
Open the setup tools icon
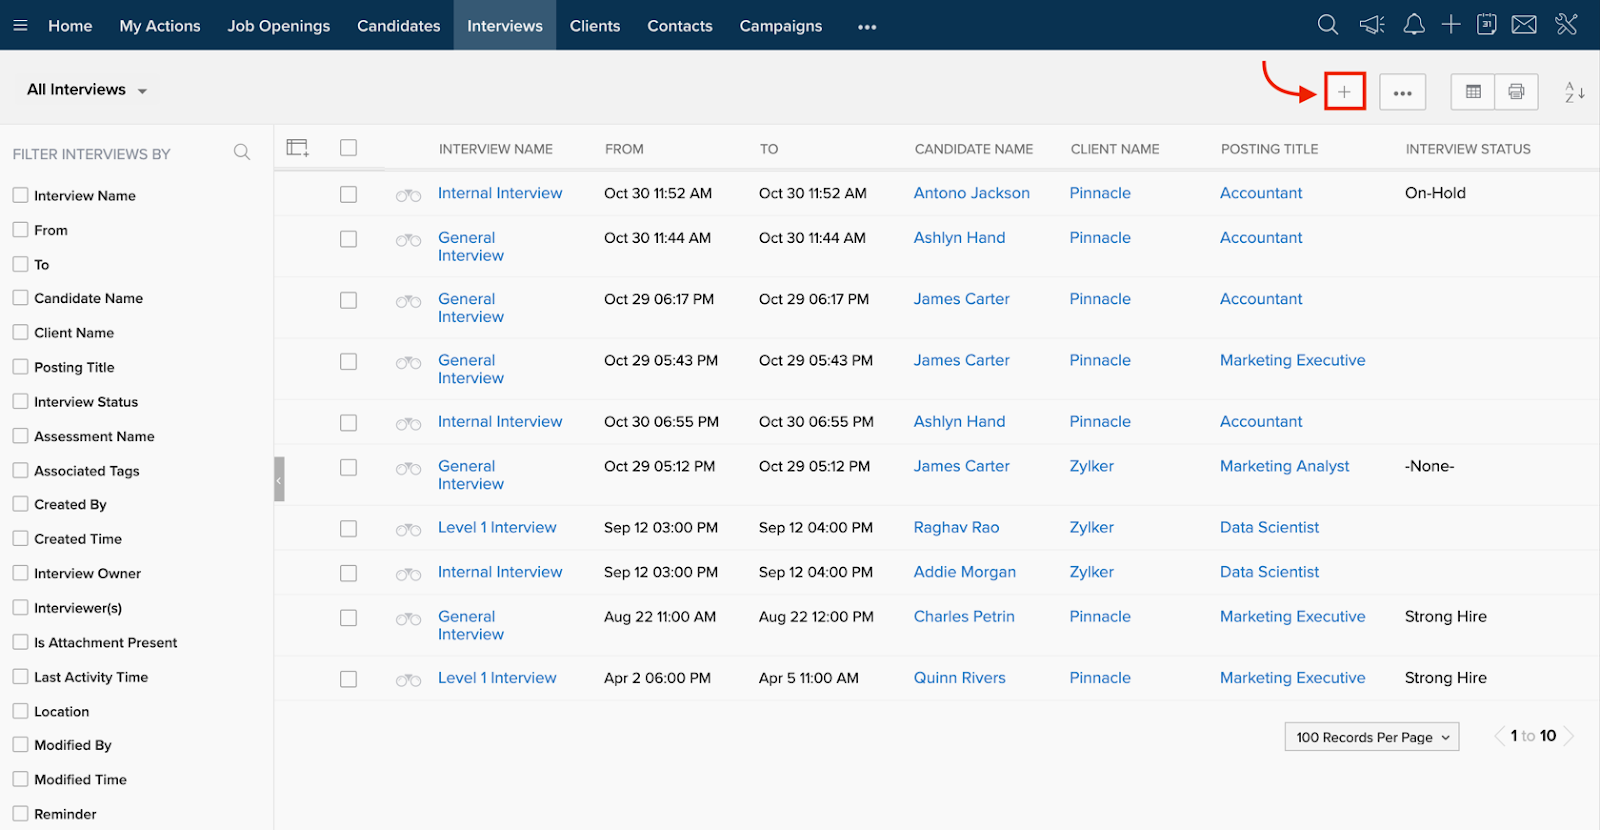(1566, 25)
